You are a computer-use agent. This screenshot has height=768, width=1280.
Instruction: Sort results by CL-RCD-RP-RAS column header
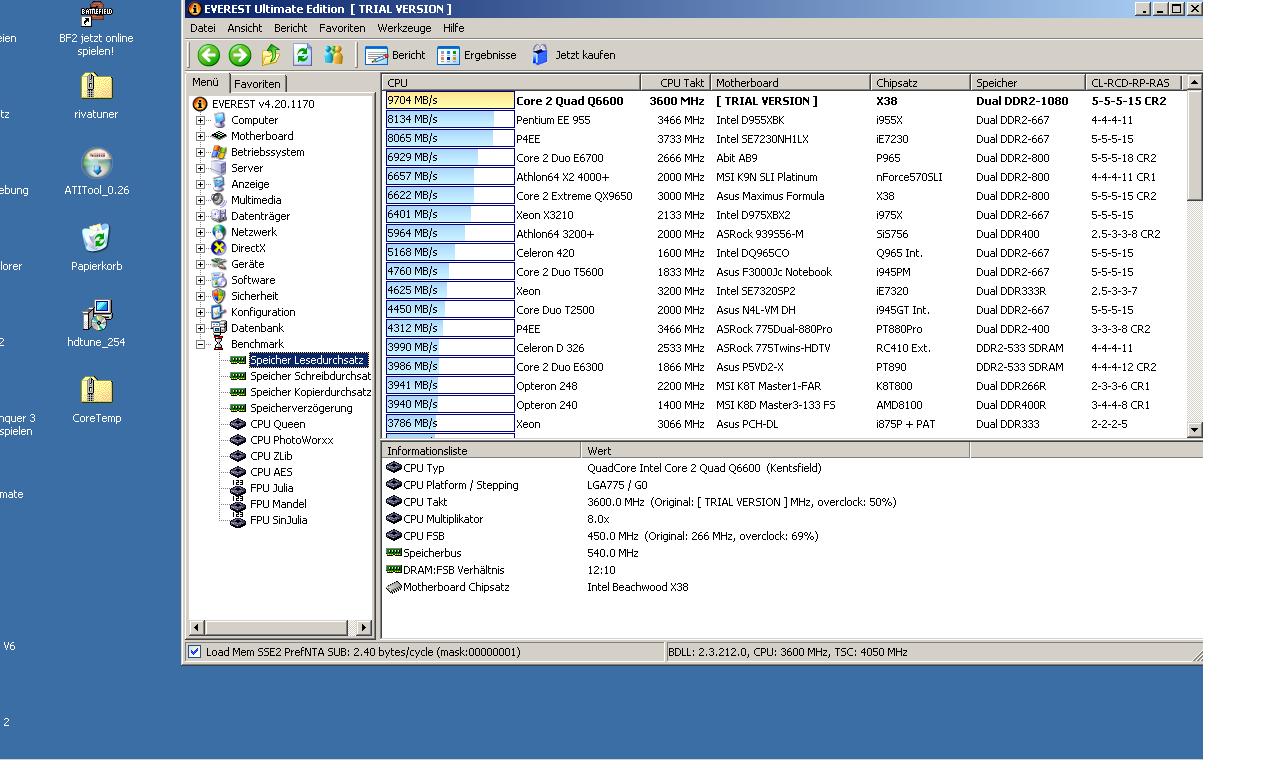click(x=1133, y=83)
